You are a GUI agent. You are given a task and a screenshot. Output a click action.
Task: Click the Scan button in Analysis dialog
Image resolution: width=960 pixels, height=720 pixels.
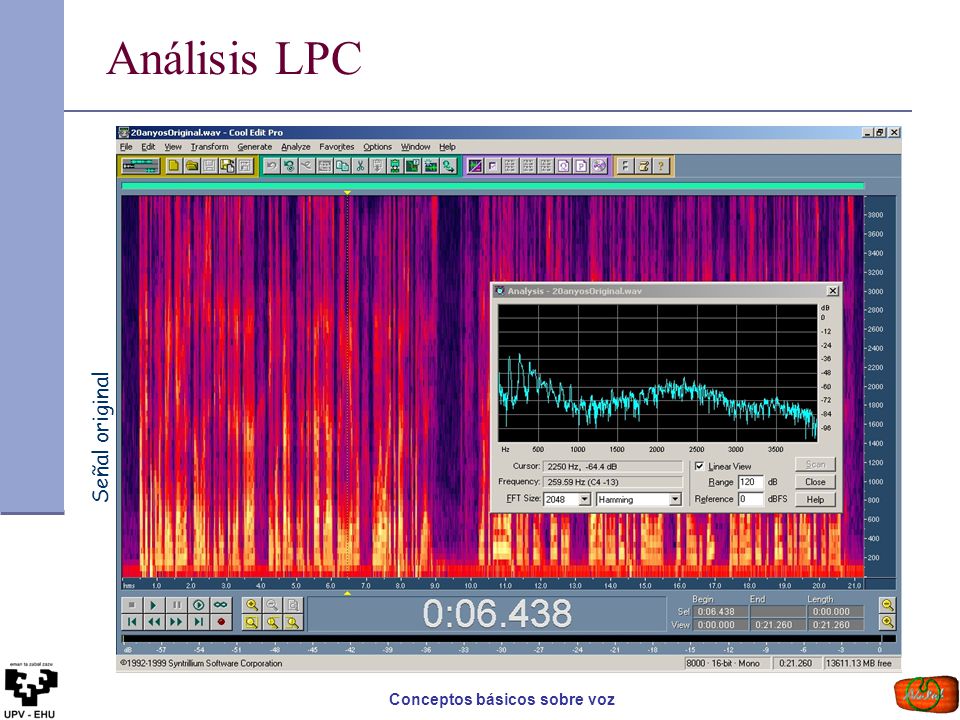(815, 464)
